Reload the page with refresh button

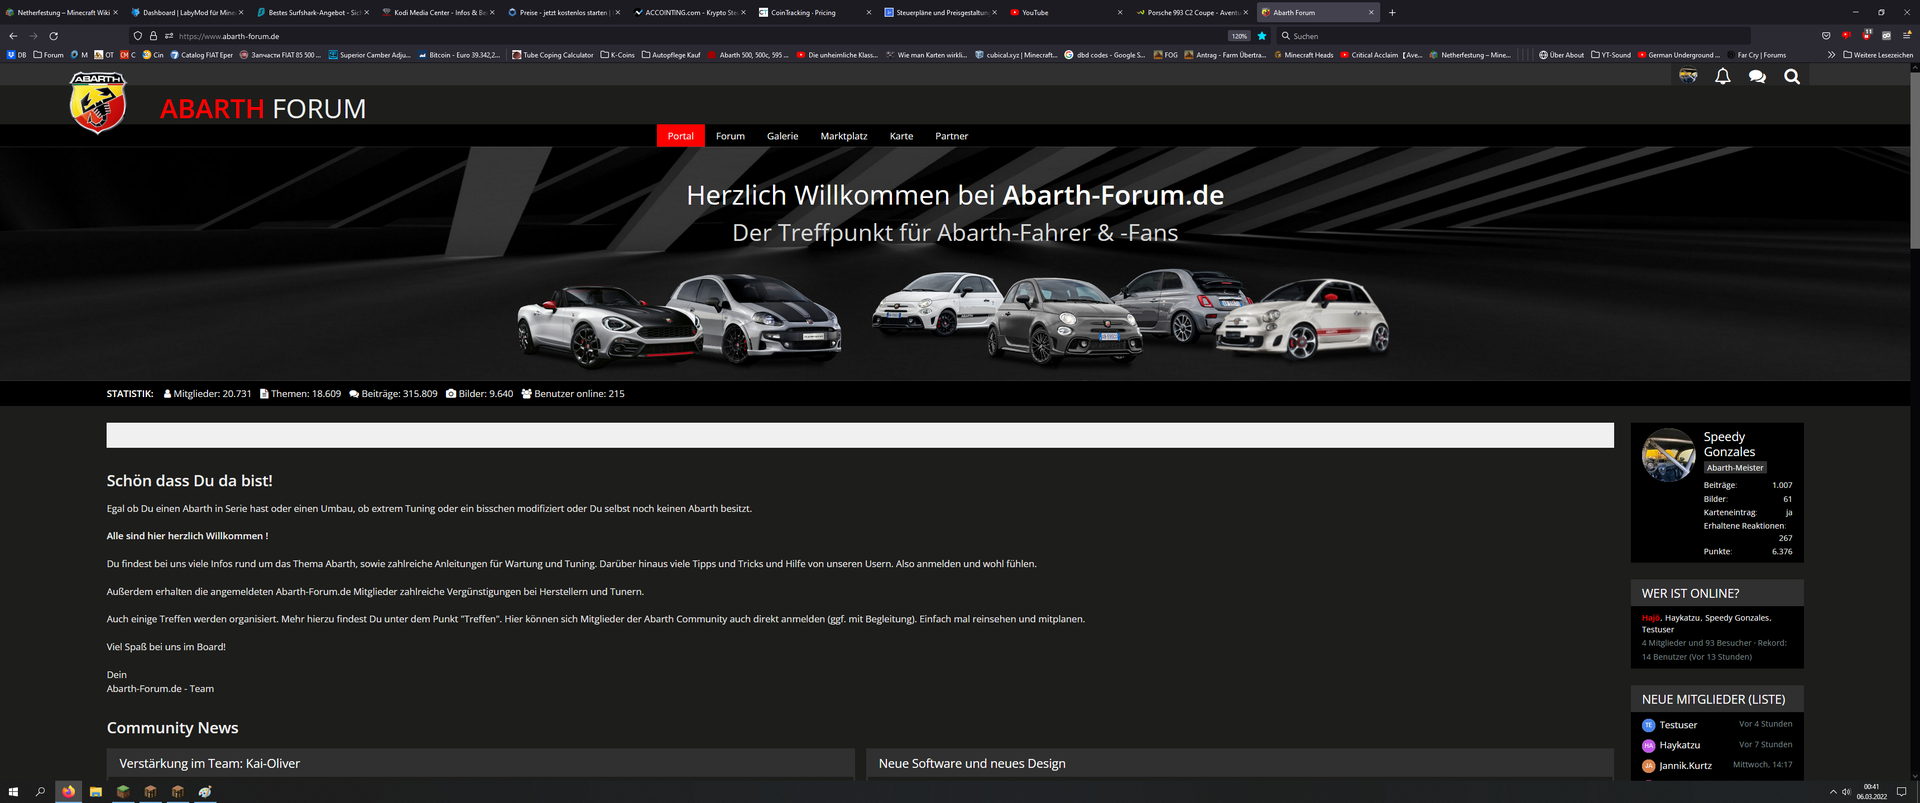pos(53,36)
